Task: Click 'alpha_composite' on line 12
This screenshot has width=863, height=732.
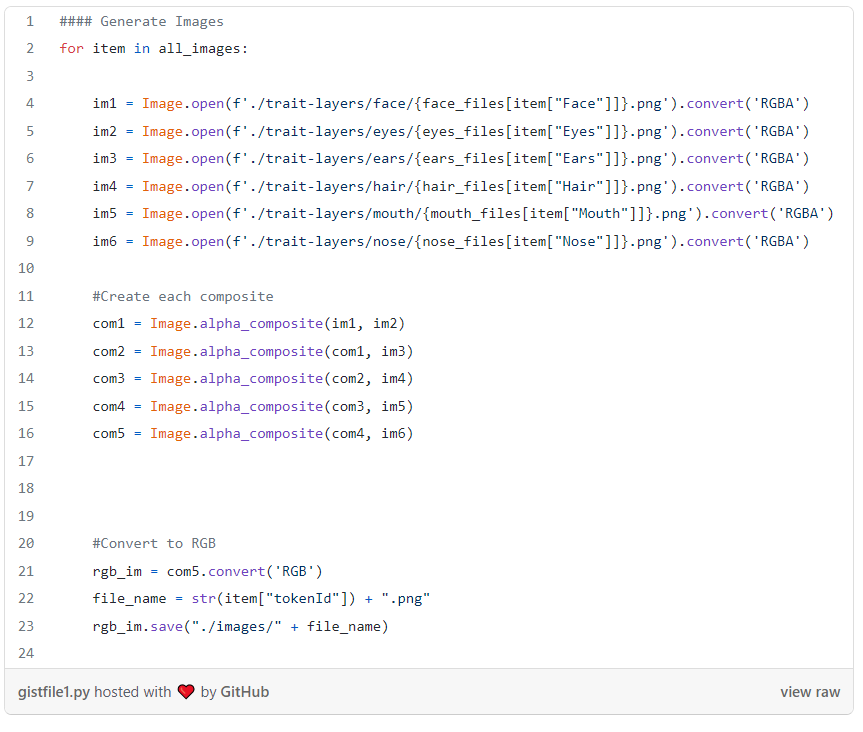Action: tap(261, 324)
